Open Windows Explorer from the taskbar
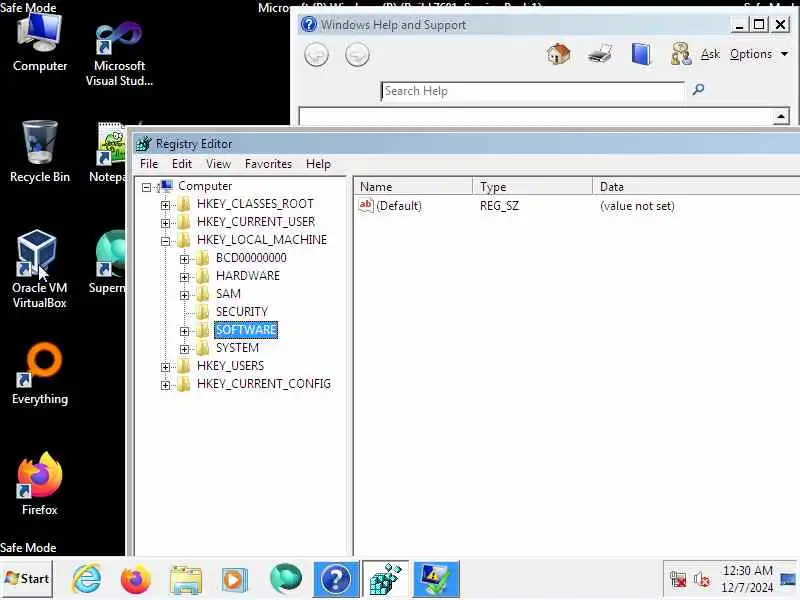 [186, 579]
